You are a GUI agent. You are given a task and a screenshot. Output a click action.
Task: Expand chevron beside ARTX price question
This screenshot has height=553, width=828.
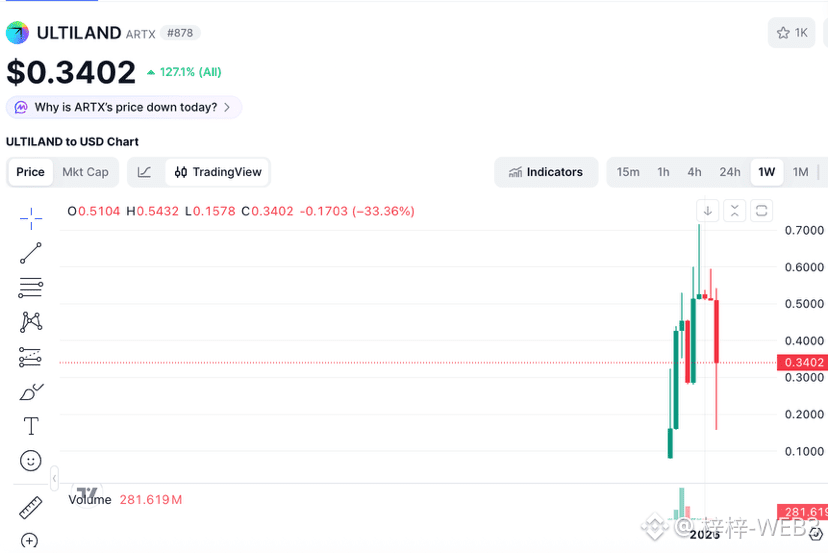[x=227, y=107]
